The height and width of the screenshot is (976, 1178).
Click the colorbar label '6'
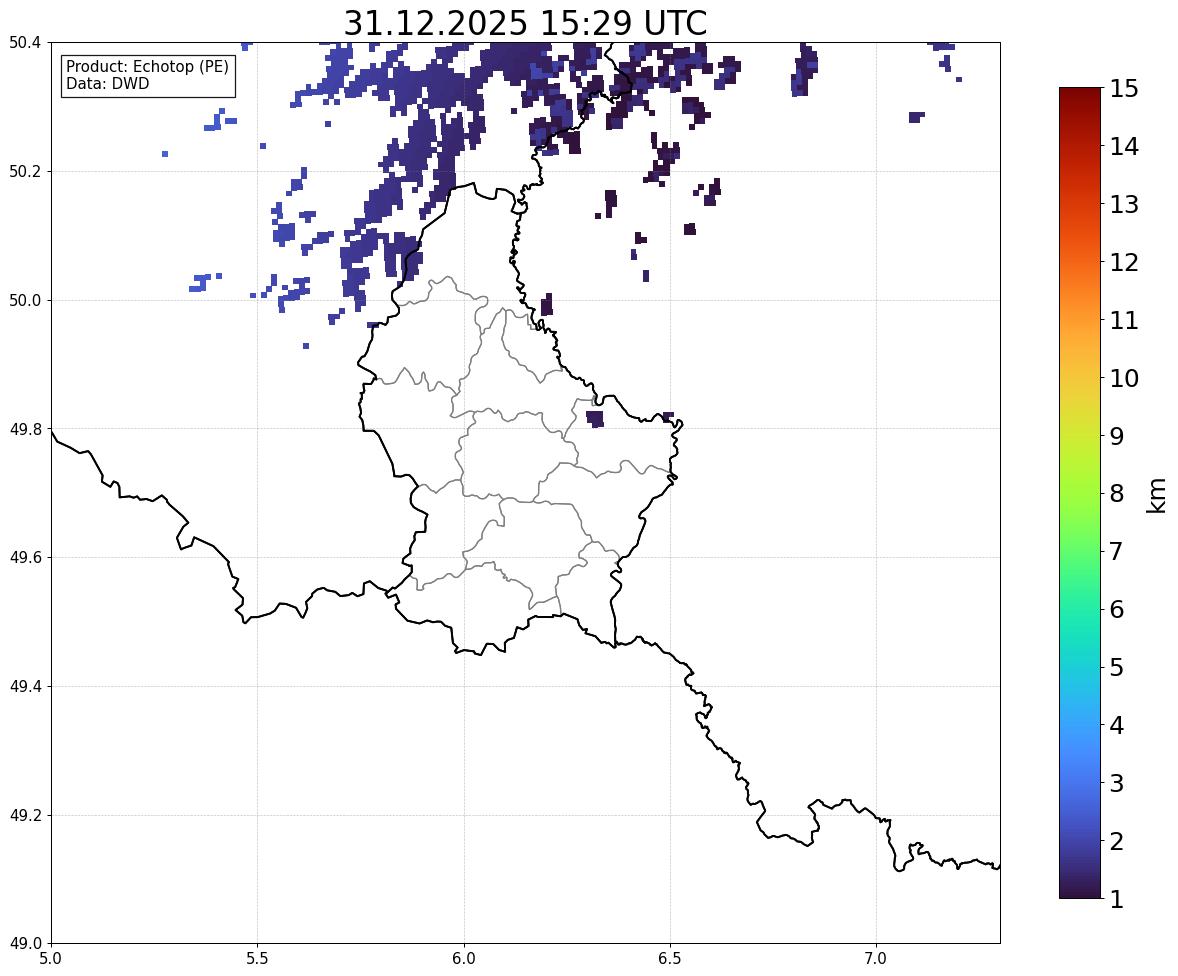tap(1117, 609)
